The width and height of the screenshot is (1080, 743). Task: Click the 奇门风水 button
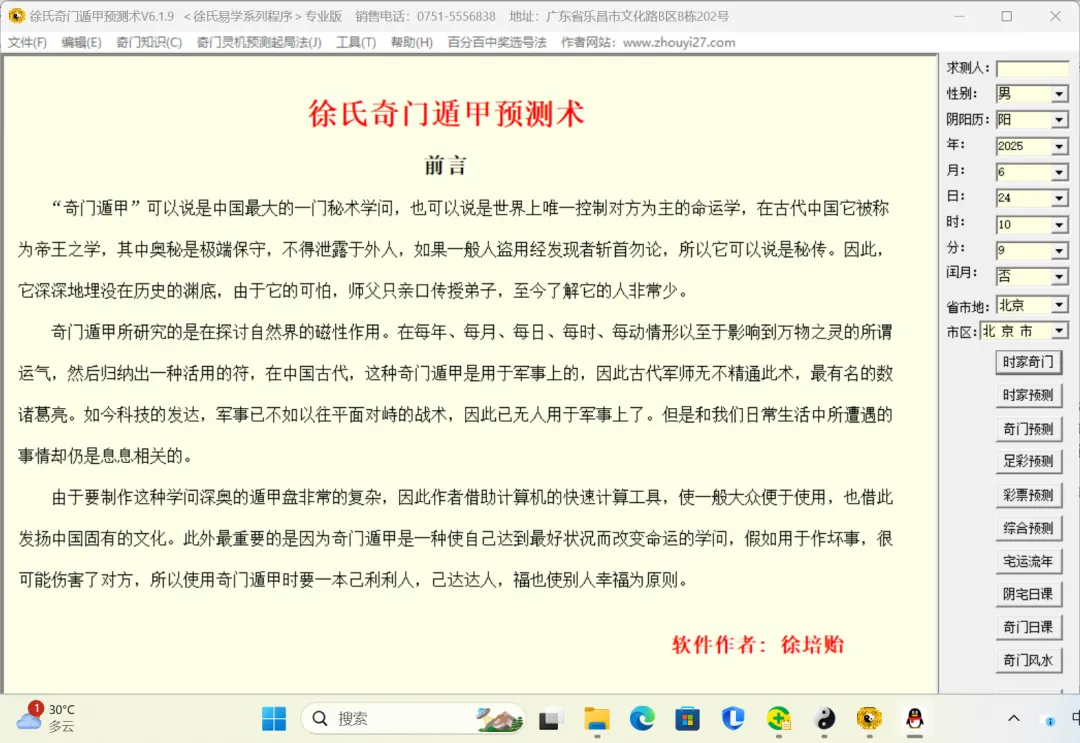(1028, 660)
